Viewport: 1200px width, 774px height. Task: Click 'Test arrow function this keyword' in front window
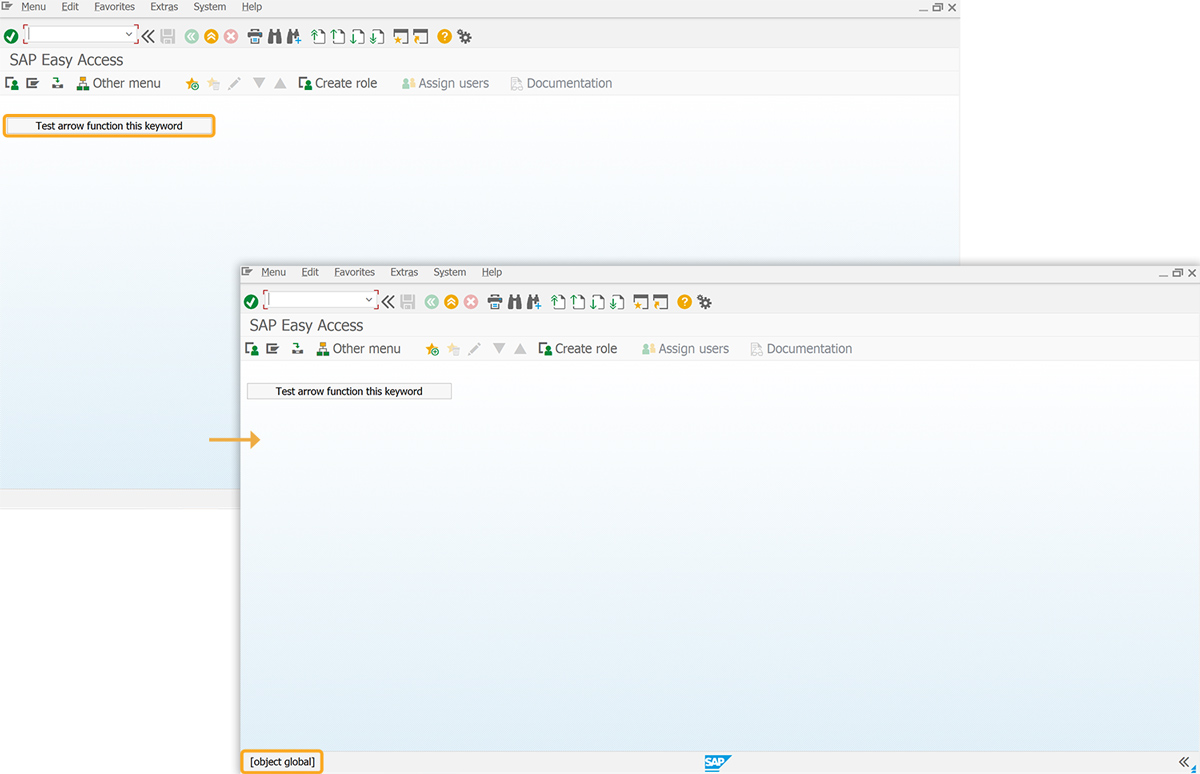349,391
